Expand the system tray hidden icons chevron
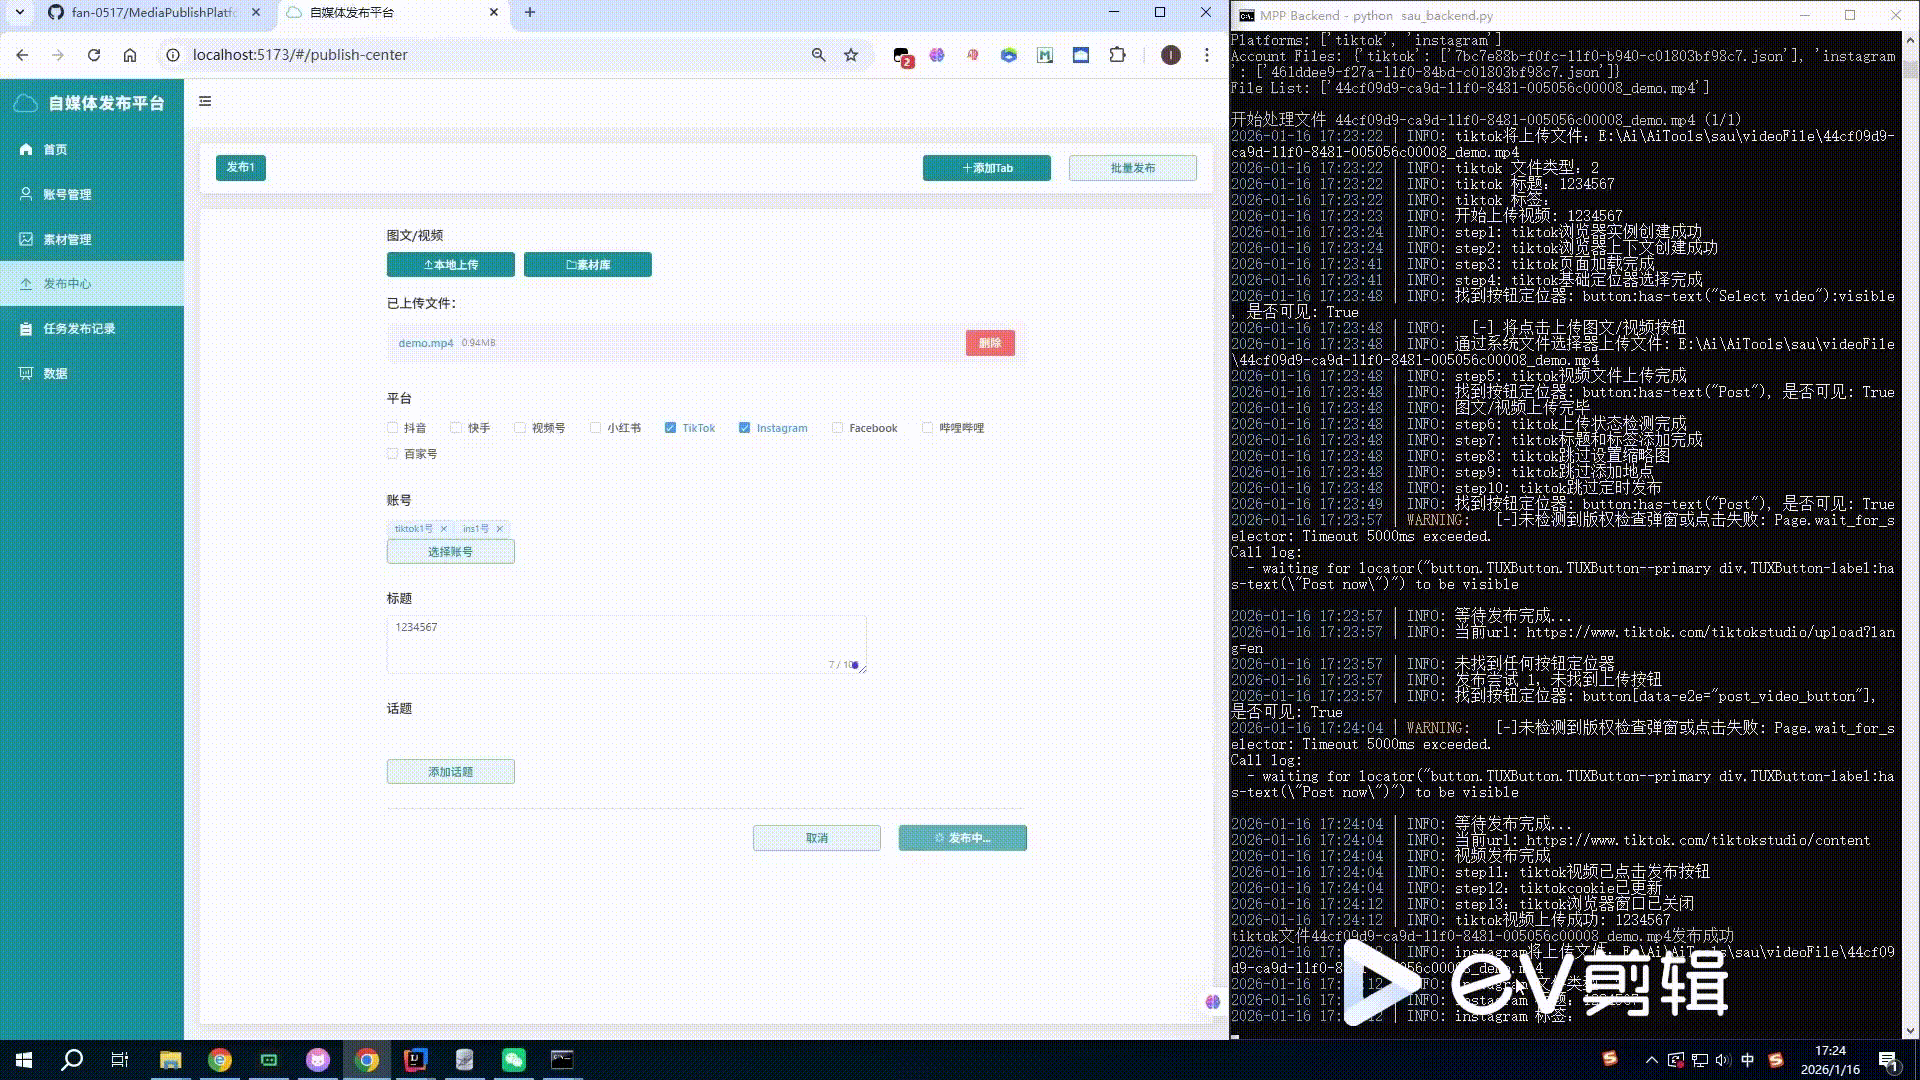The image size is (1920, 1080). [1651, 1060]
